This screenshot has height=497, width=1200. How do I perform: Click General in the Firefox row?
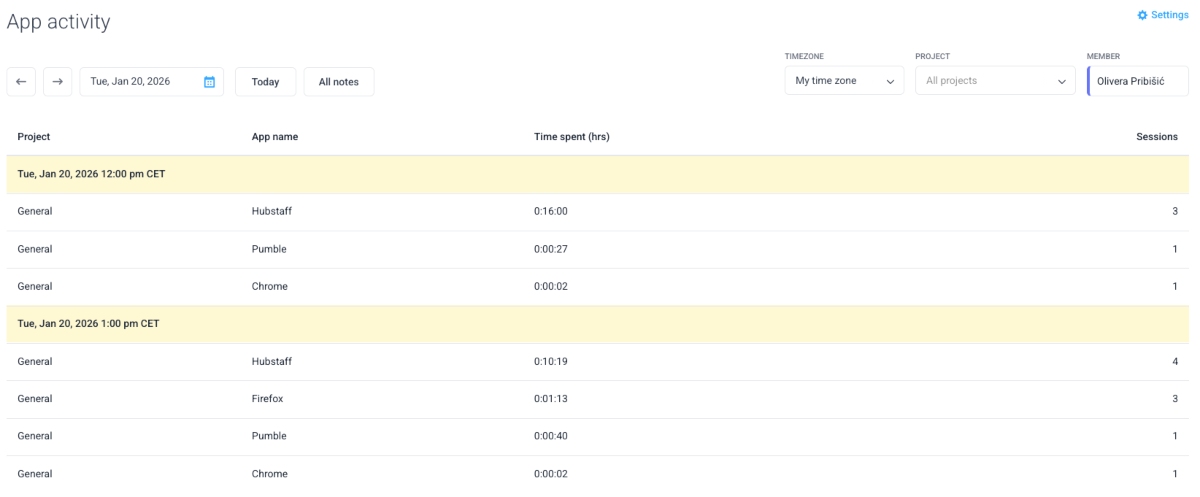pos(35,399)
